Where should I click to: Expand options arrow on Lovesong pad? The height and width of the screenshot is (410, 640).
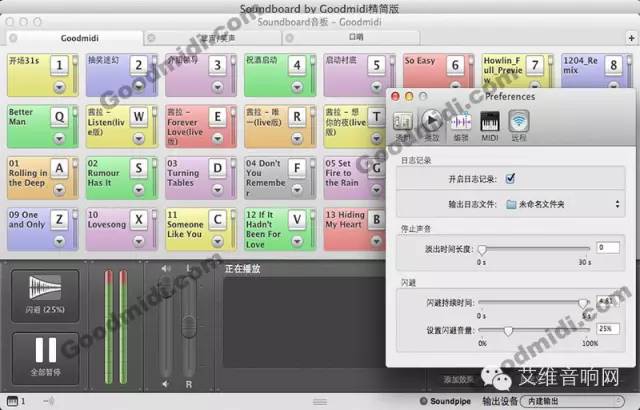point(139,242)
